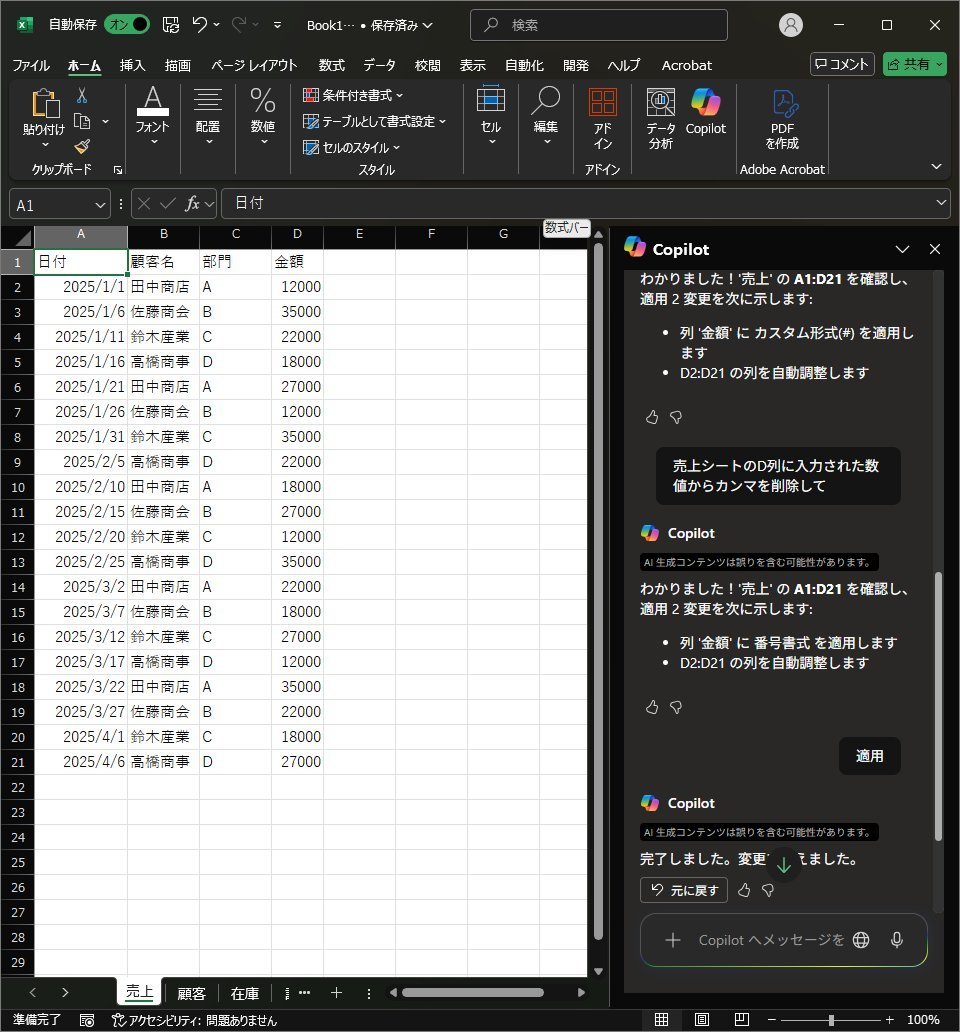Screen dimensions: 960x1032
Task: Click the save icon in title bar
Action: (171, 25)
